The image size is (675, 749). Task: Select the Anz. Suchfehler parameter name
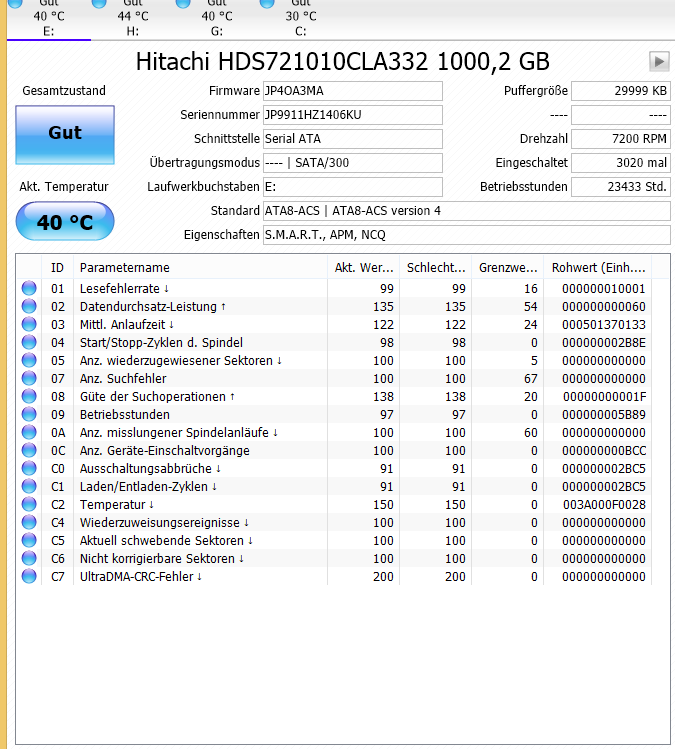coord(123,379)
